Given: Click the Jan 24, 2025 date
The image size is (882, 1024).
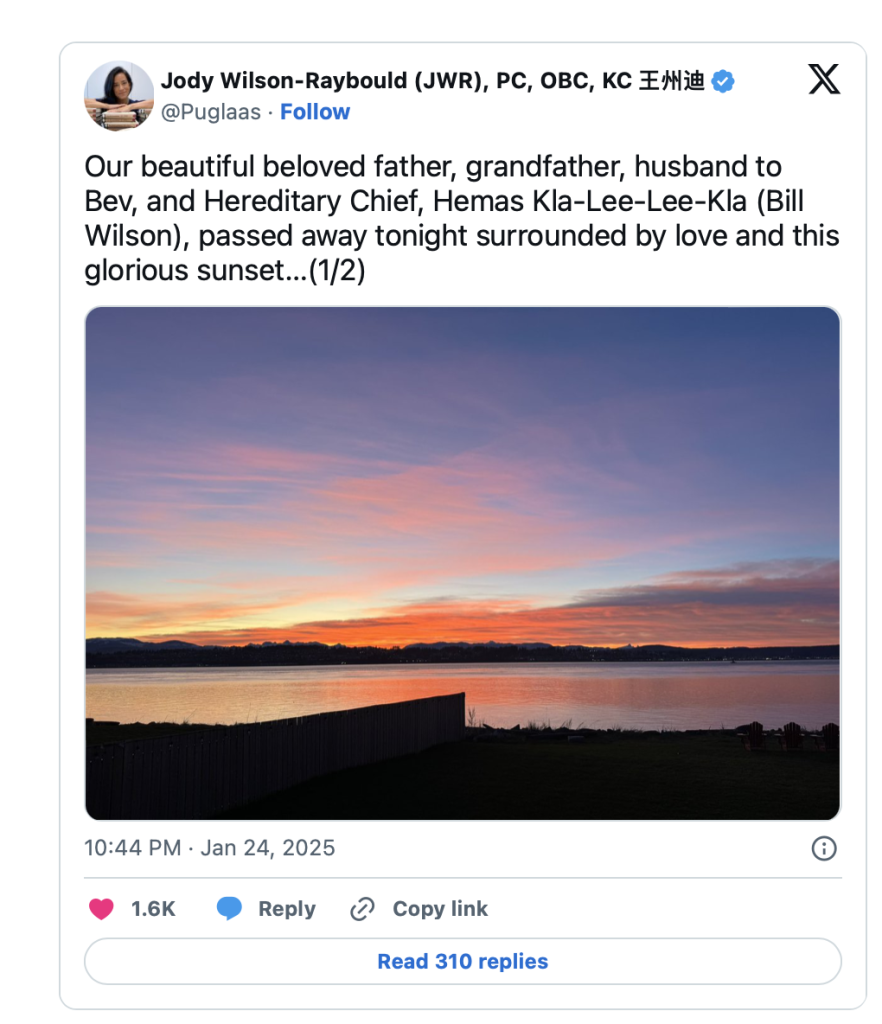Looking at the screenshot, I should pos(268,849).
